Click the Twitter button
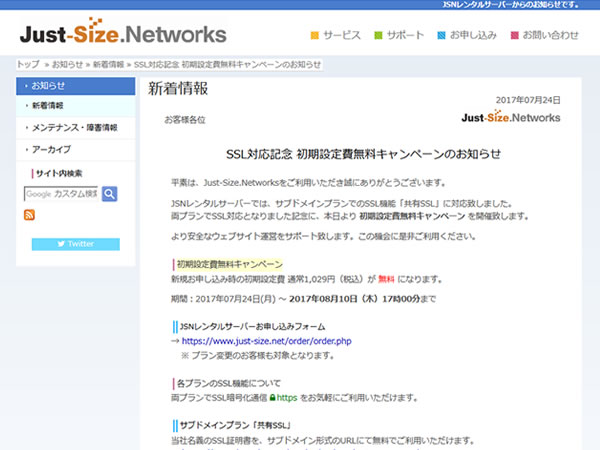600x450 pixels. coord(75,244)
